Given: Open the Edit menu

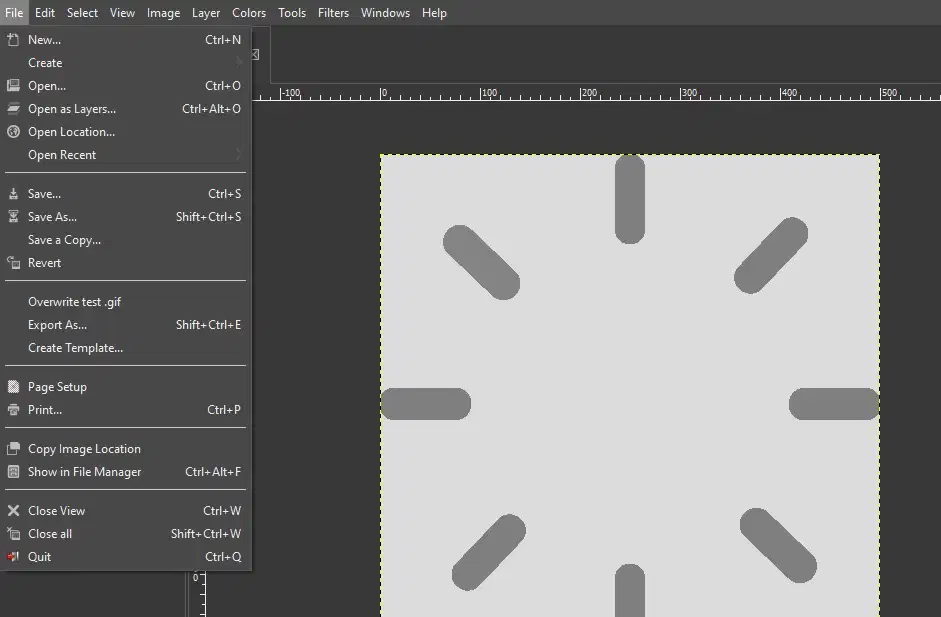Looking at the screenshot, I should [x=44, y=13].
